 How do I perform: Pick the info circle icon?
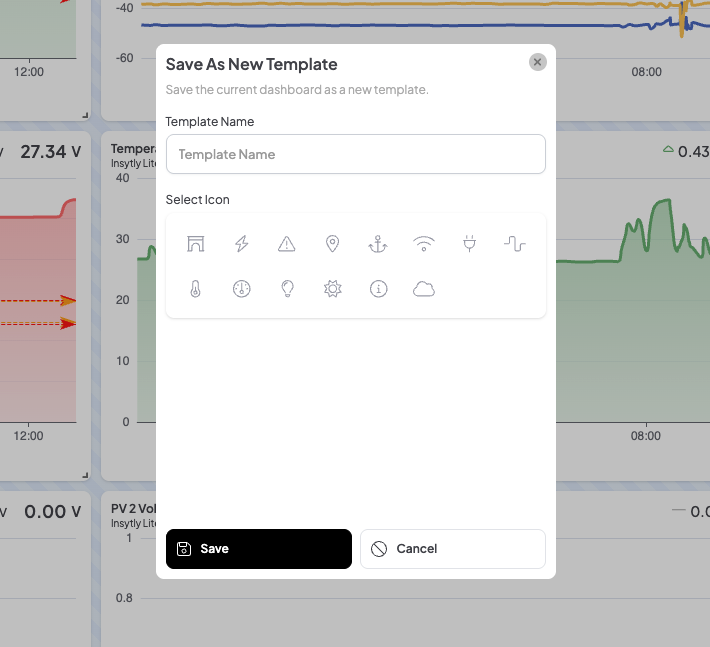[379, 289]
